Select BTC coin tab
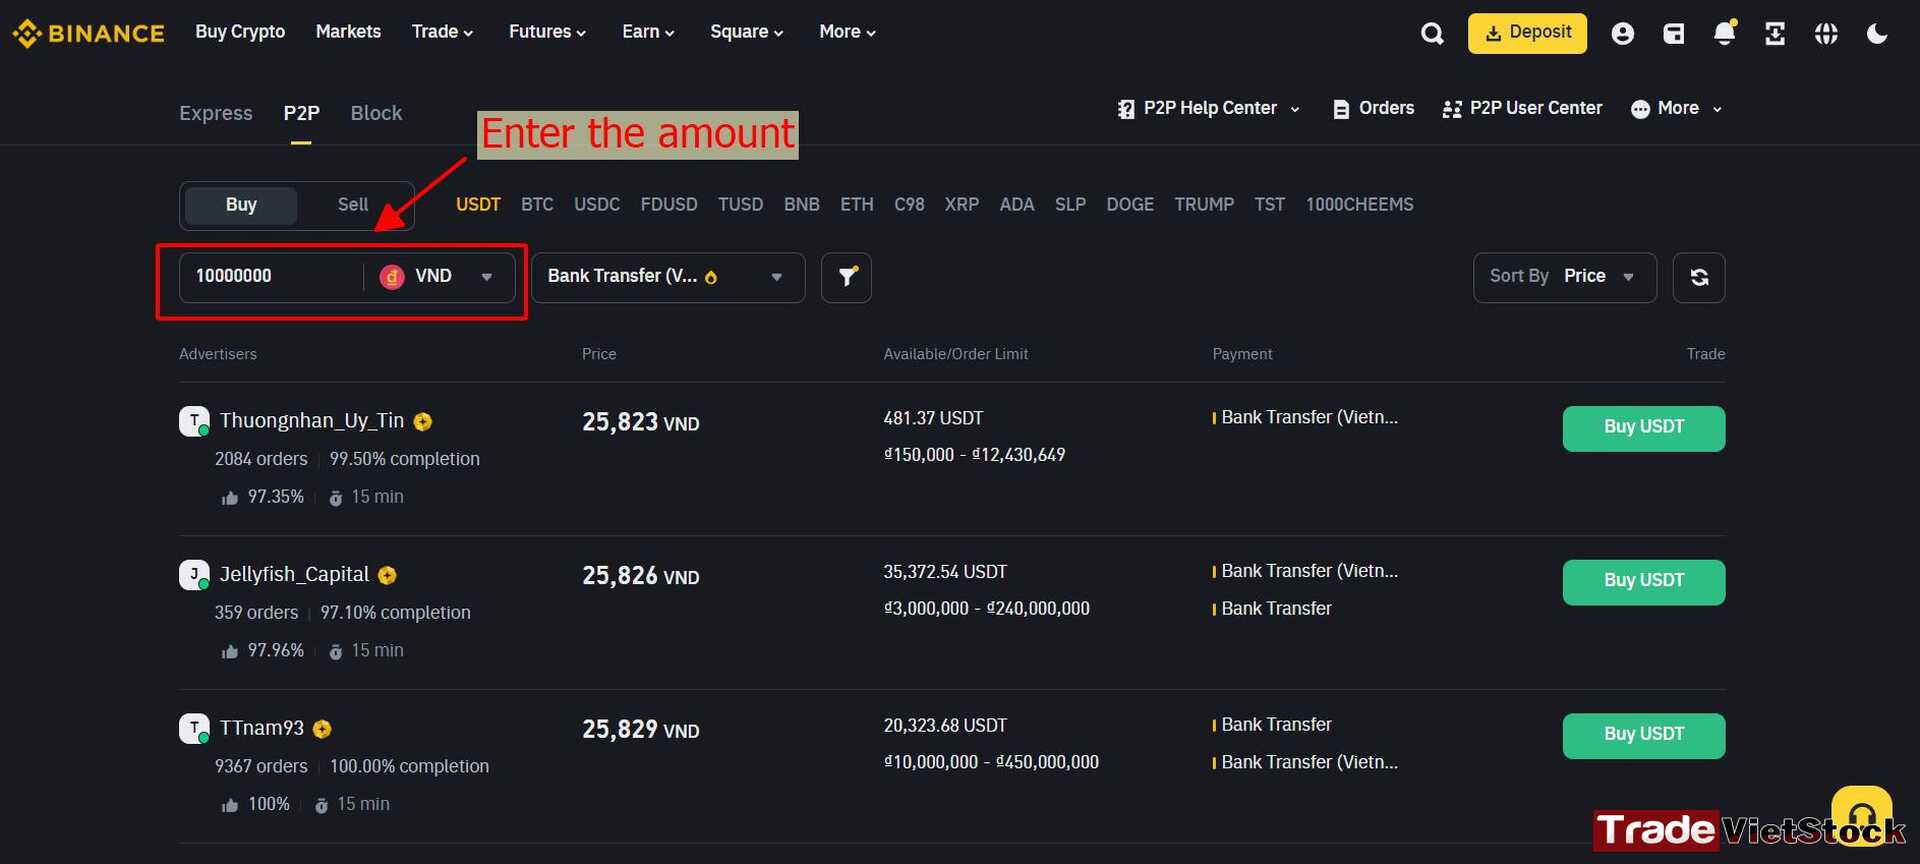Viewport: 1920px width, 864px height. pyautogui.click(x=537, y=205)
